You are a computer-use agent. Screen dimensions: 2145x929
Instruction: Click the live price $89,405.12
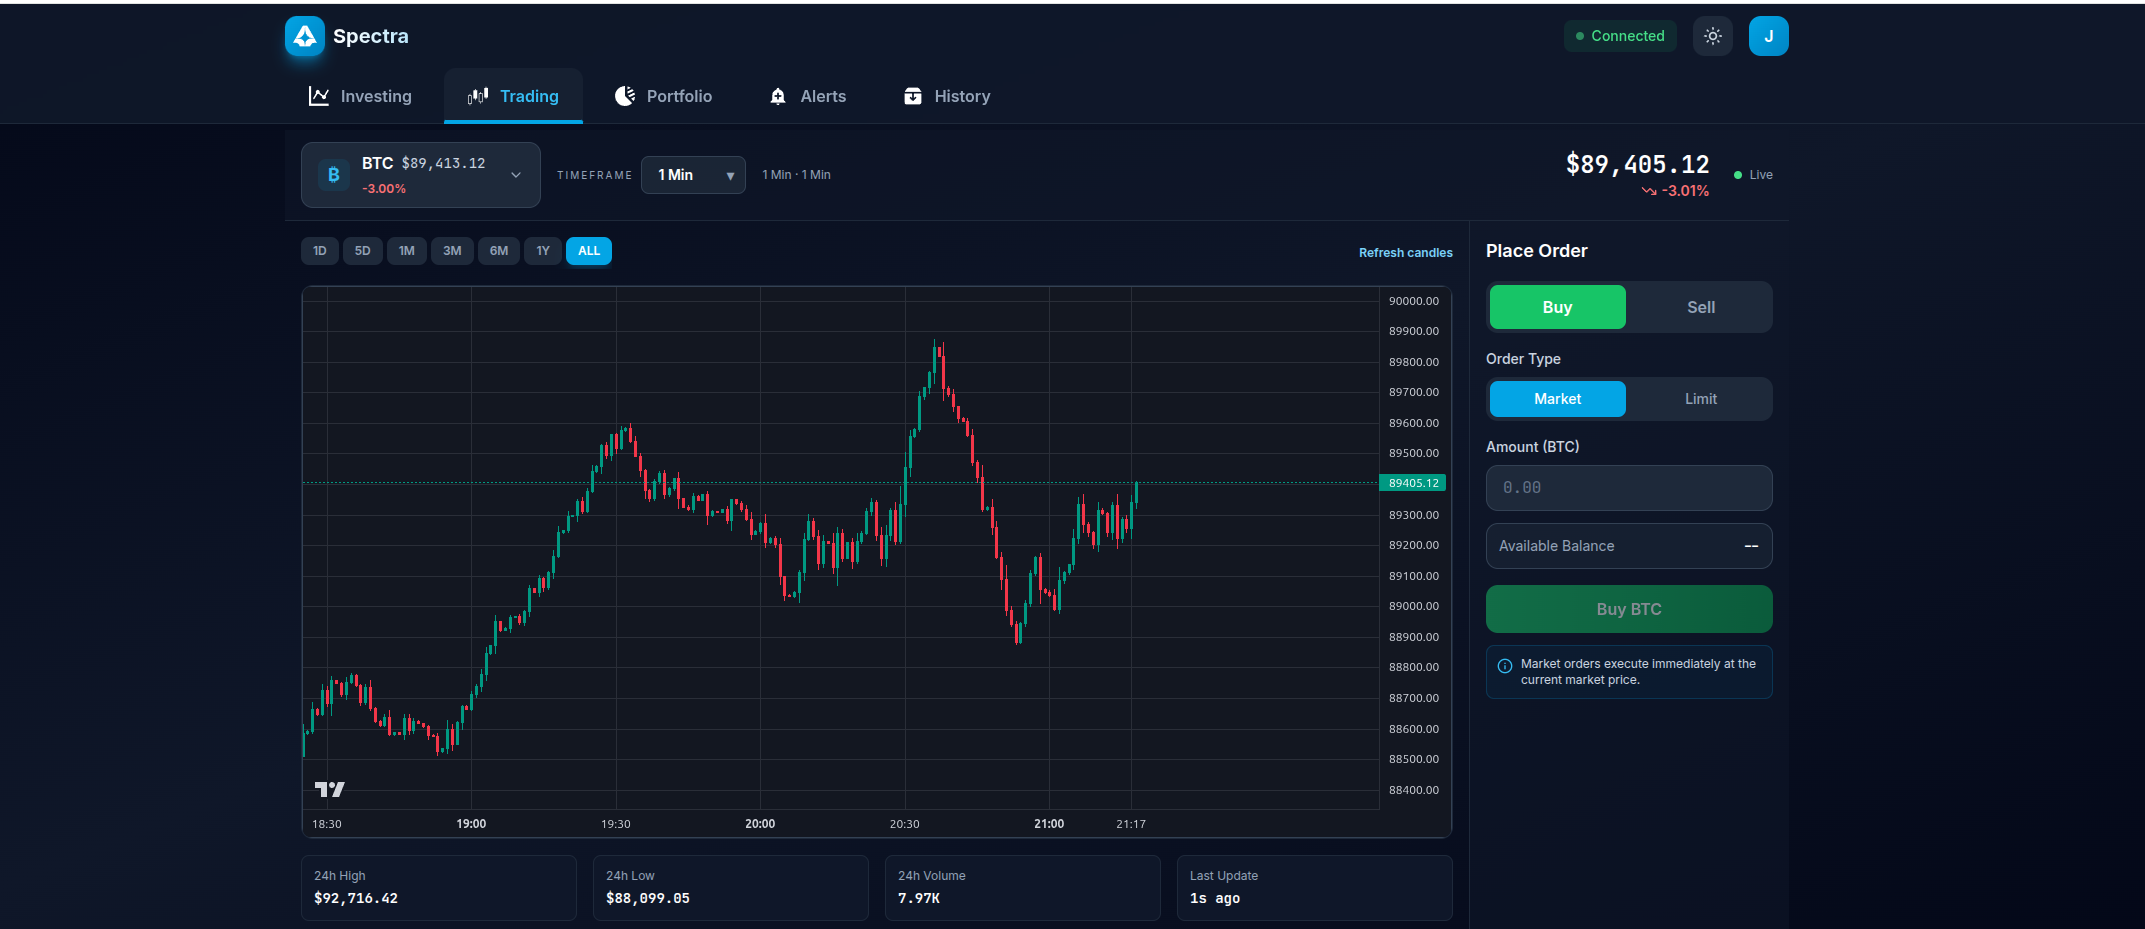pos(1638,164)
